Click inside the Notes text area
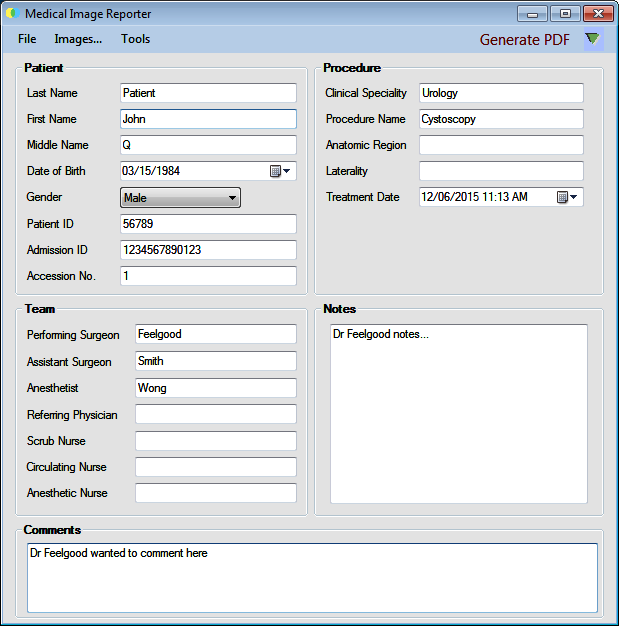The height and width of the screenshot is (626, 619). pos(459,414)
